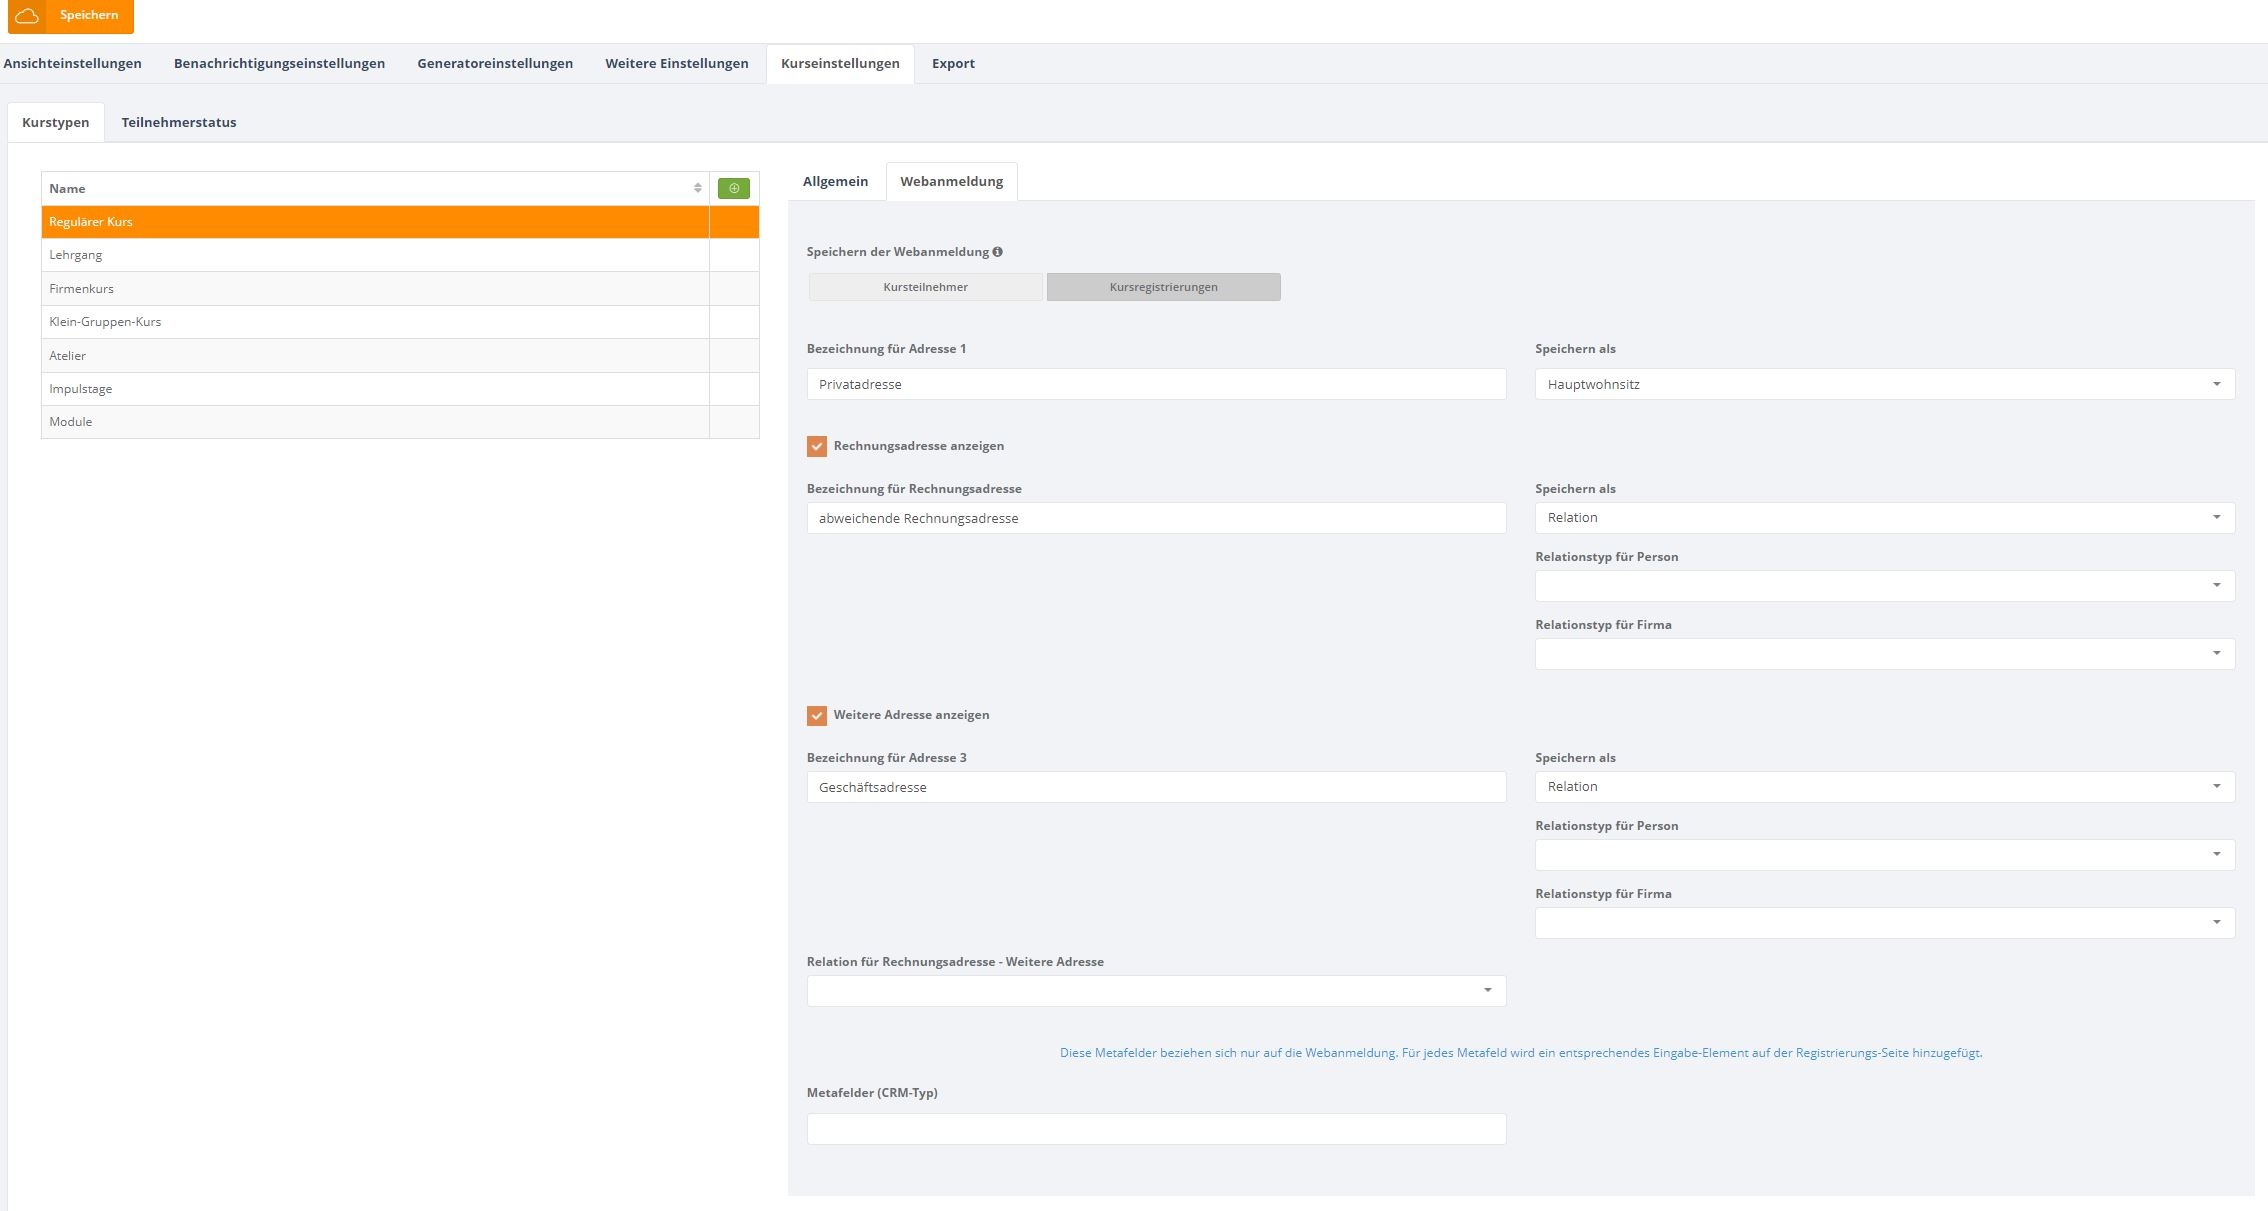The width and height of the screenshot is (2268, 1211).
Task: Click the info icon beside Speichern der Webanmeldung
Action: 998,252
